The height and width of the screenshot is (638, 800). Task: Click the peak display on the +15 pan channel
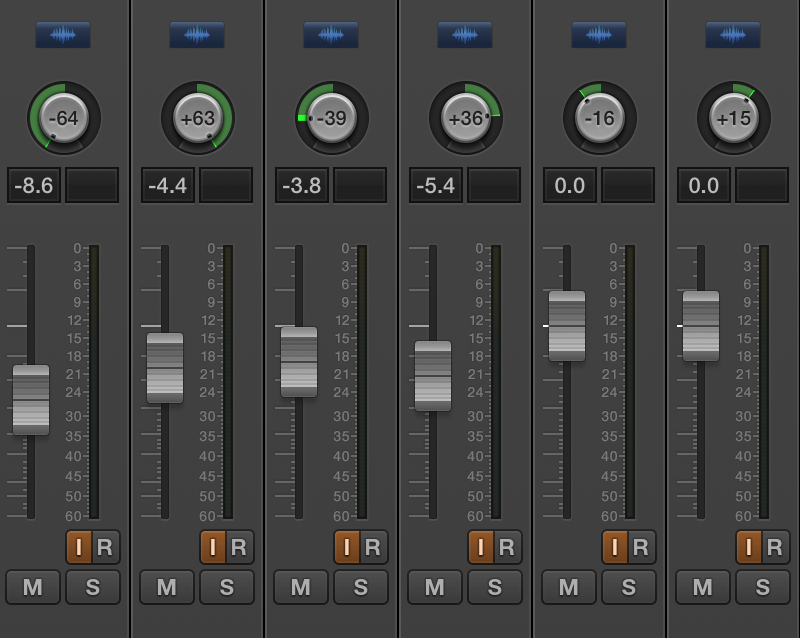763,185
